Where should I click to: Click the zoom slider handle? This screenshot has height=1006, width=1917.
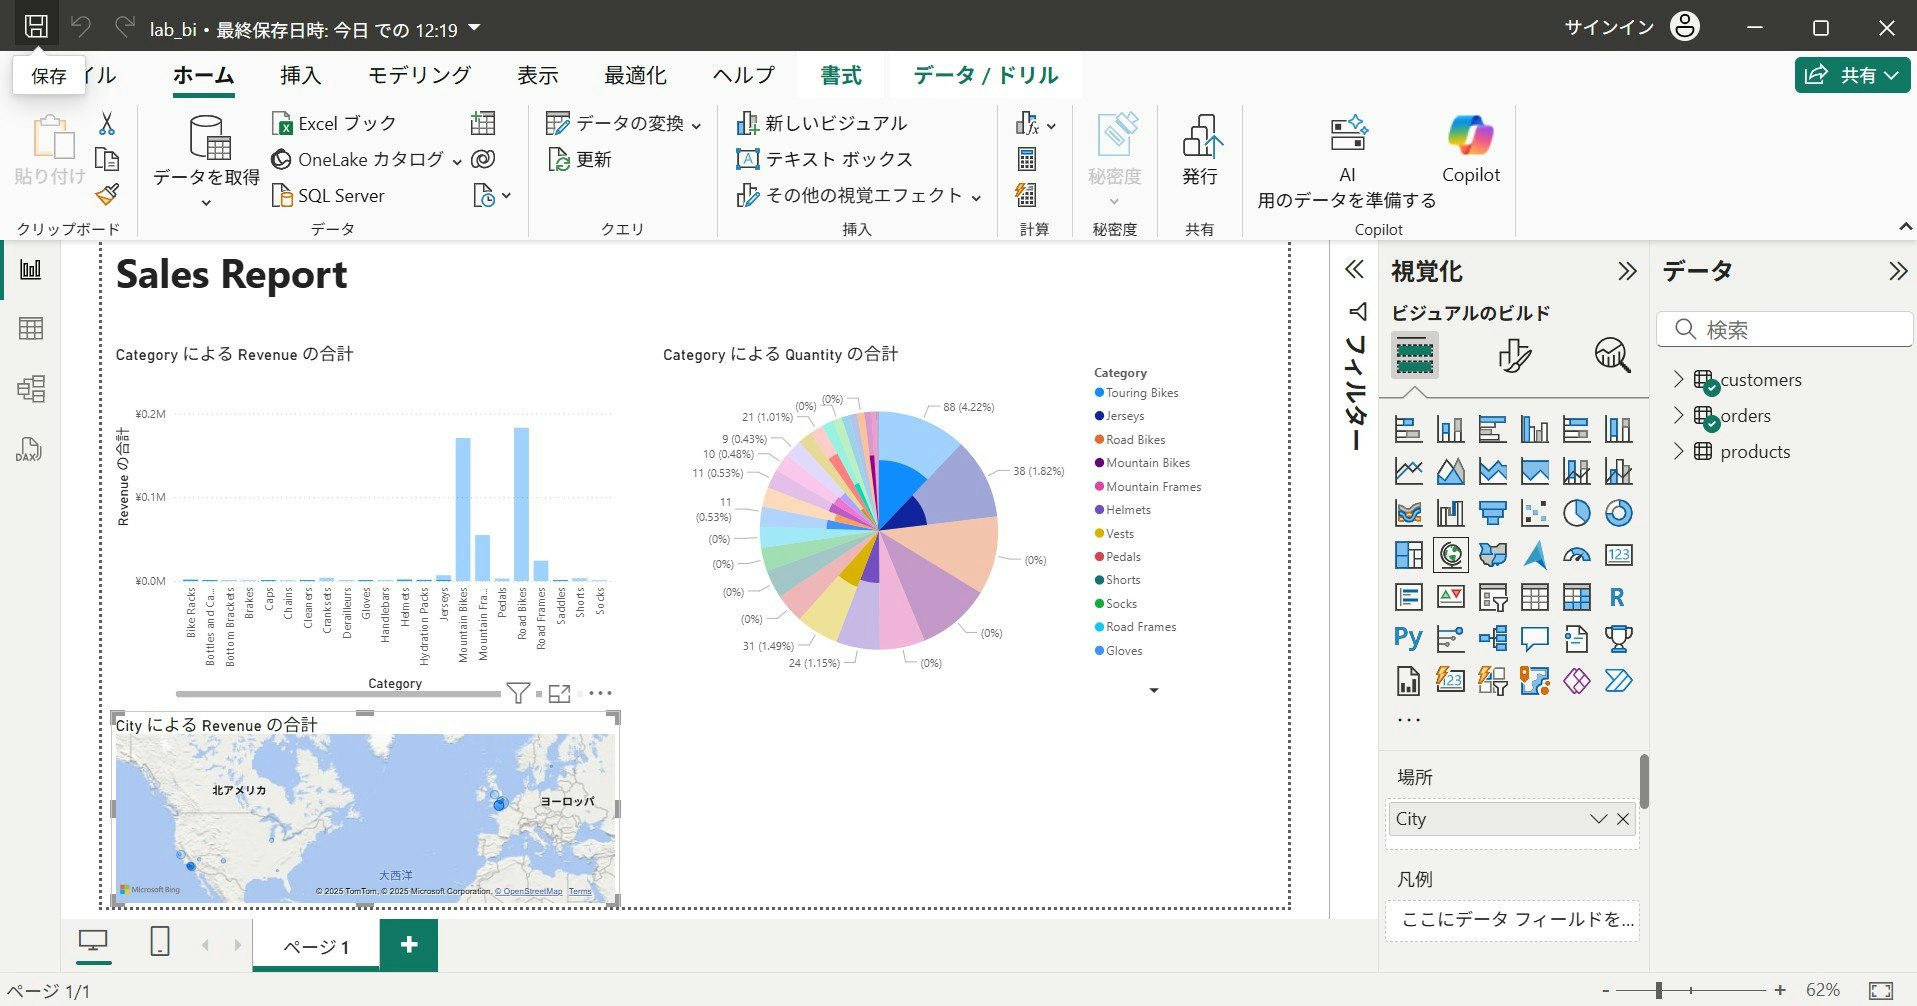[1658, 990]
